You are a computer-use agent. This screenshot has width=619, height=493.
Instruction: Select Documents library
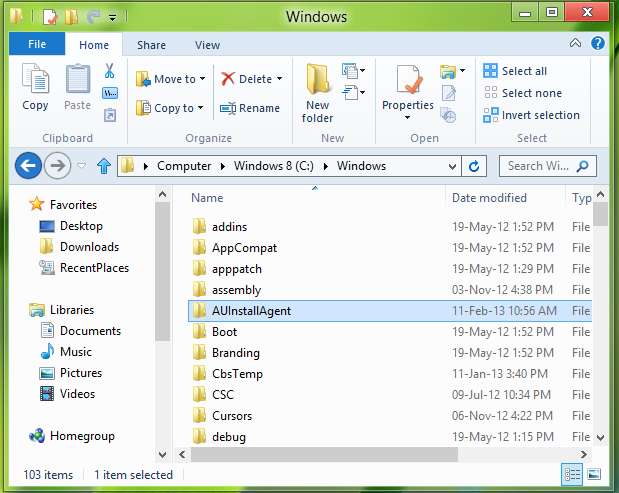pos(81,331)
